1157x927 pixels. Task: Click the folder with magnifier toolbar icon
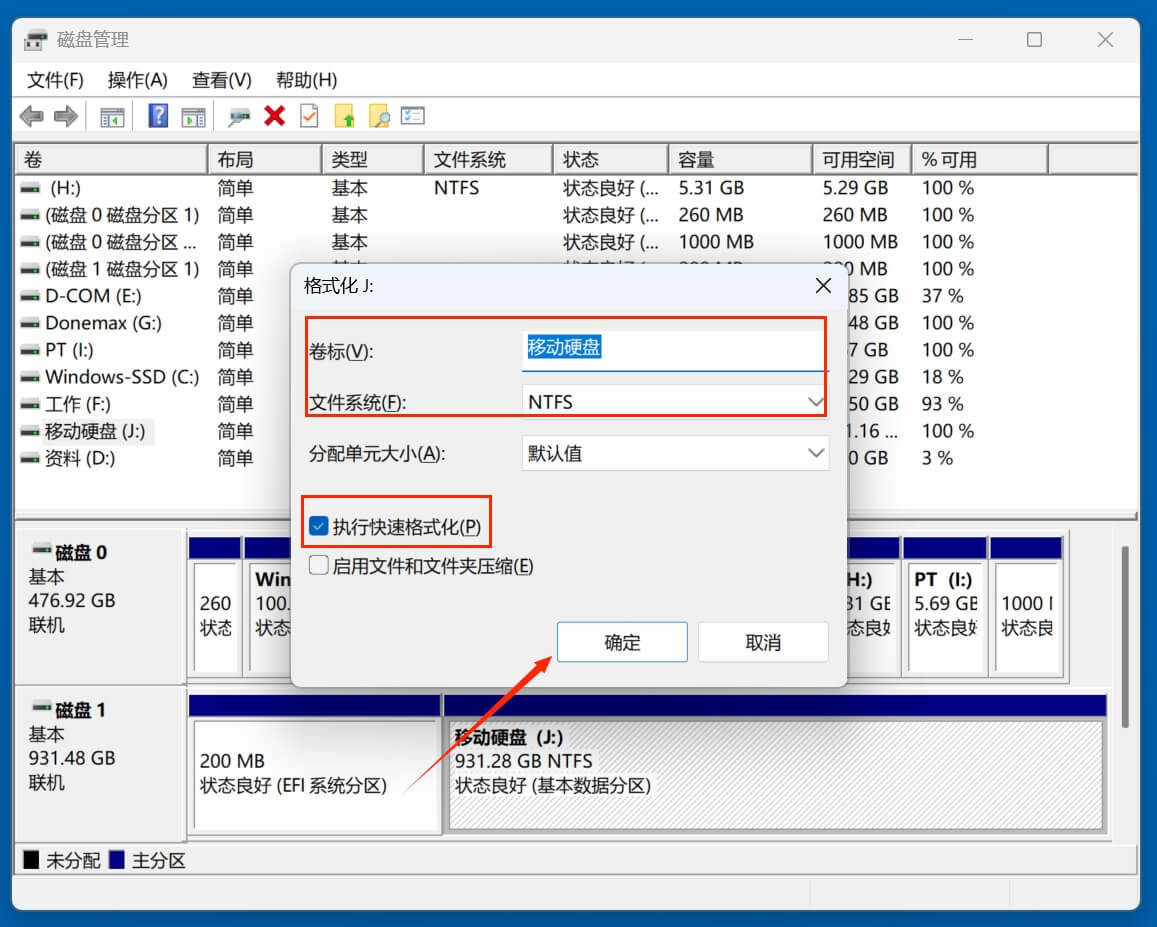point(379,116)
